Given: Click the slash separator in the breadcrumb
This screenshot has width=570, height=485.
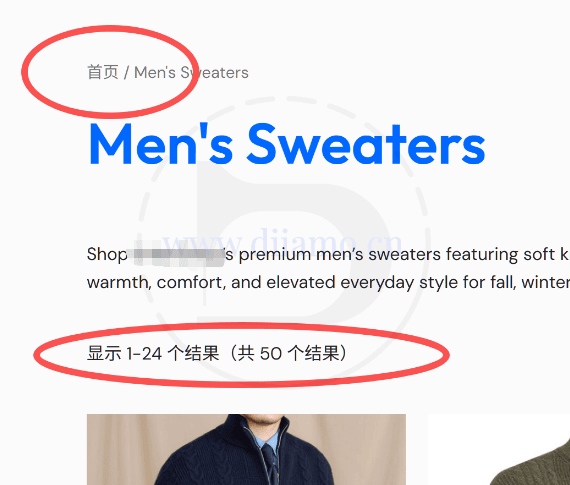Looking at the screenshot, I should coord(126,72).
